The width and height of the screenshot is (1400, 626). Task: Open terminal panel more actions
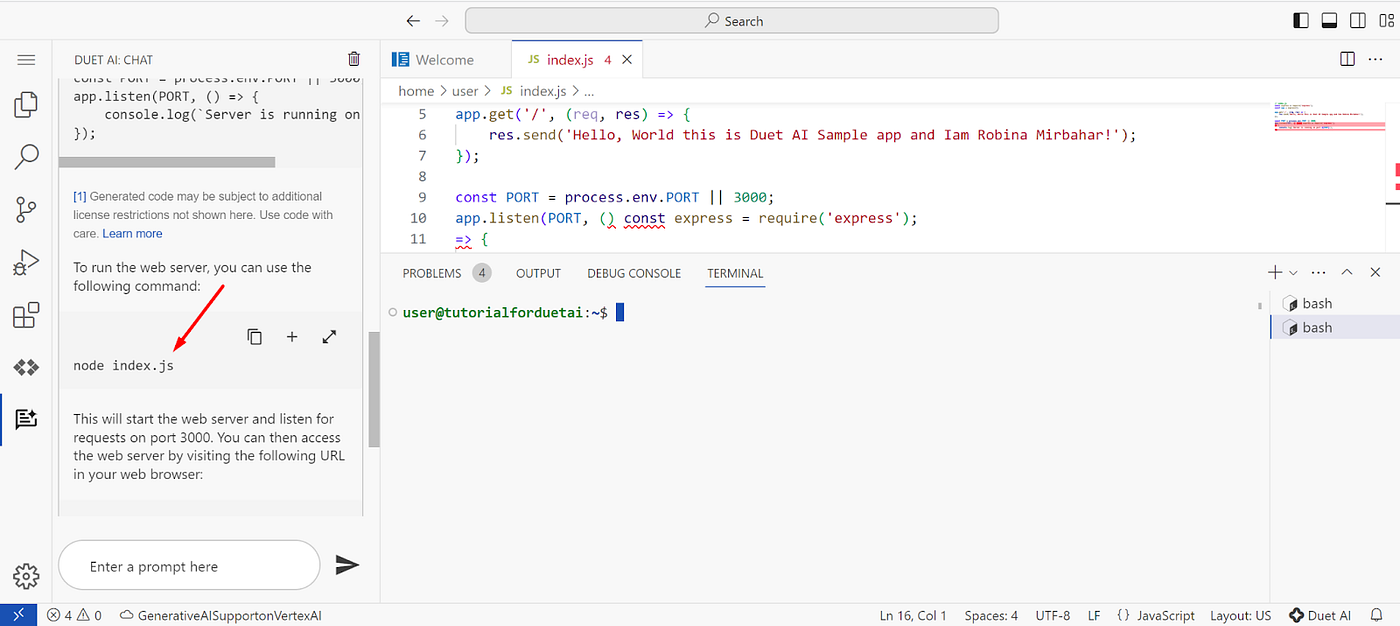(1318, 273)
